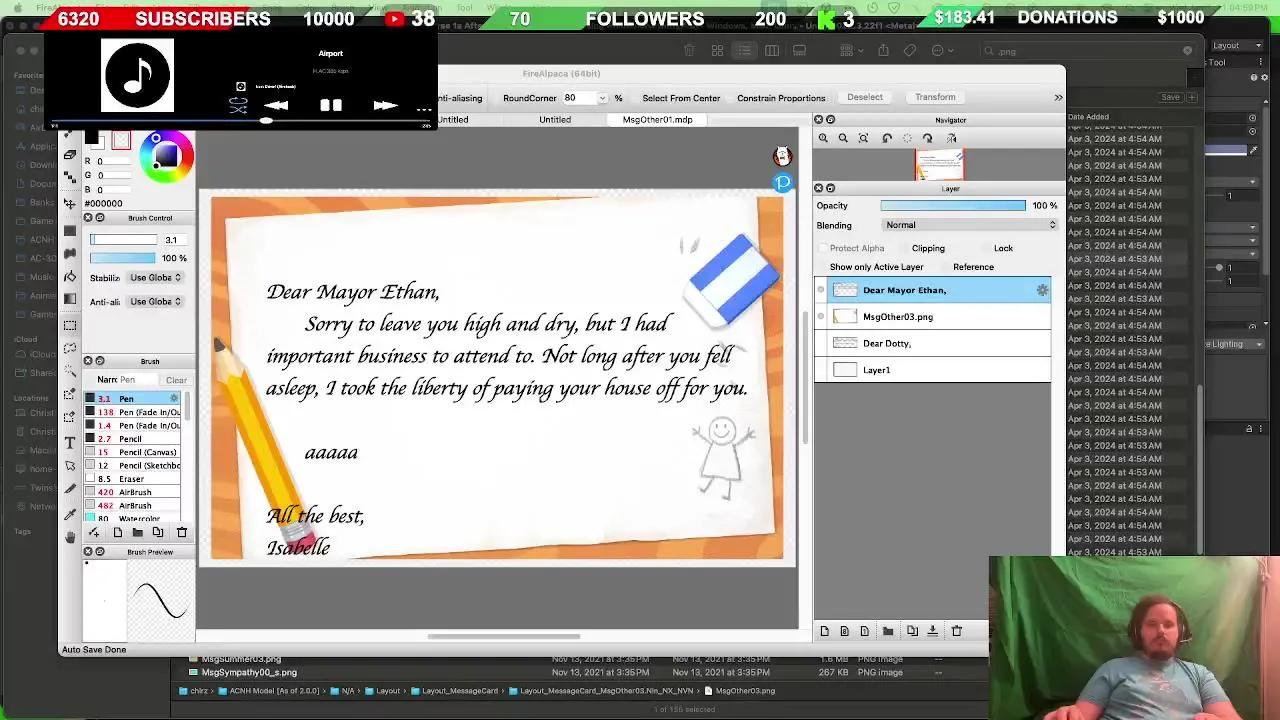Open Layout dropdown in right background panel
This screenshot has width=1280, height=720.
(1238, 45)
